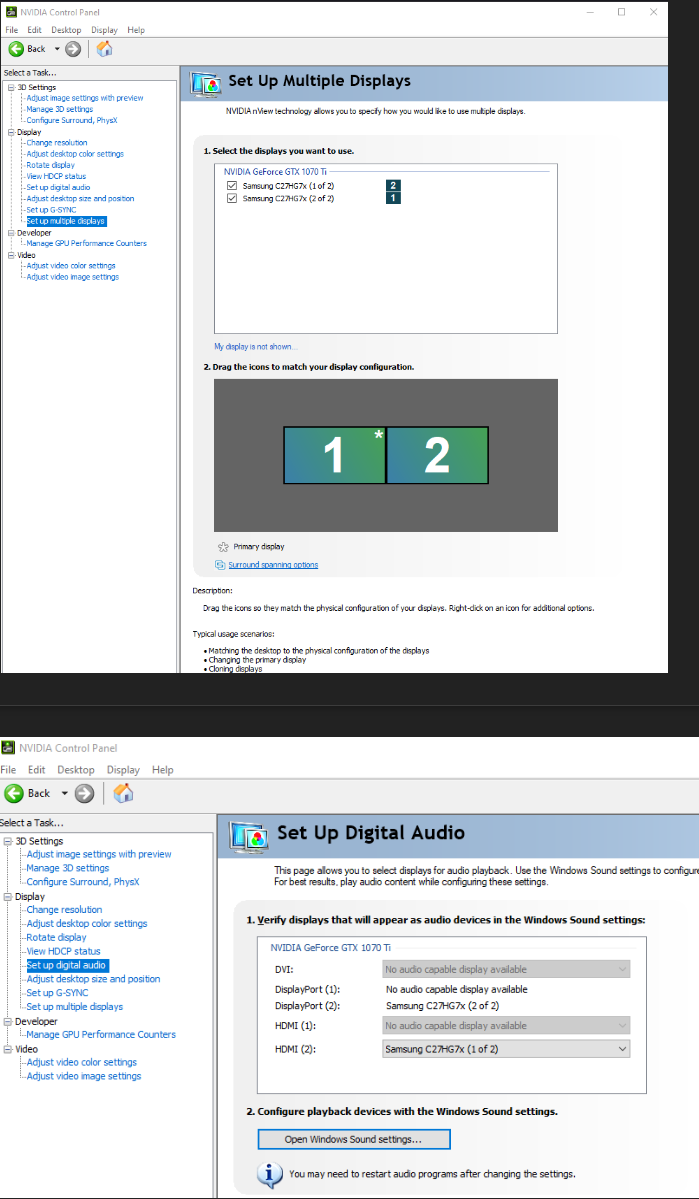
Task: Uncheck Samsung C27HG7x (1 of 2) checkbox
Action: [x=232, y=186]
